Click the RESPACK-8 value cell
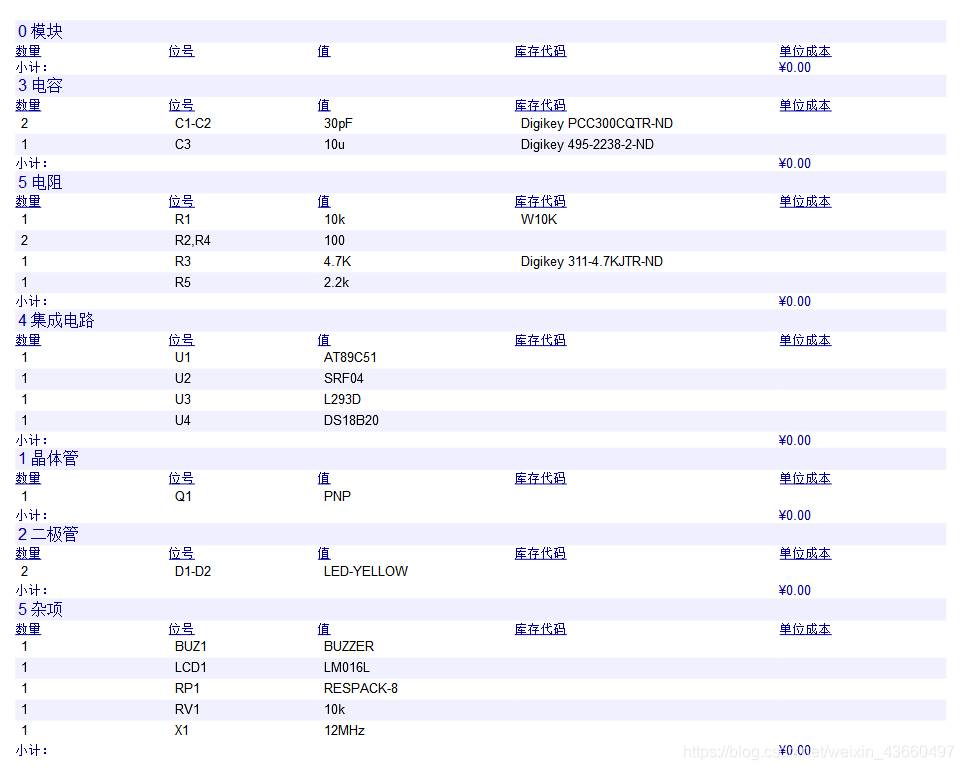This screenshot has height=770, width=964. 361,688
